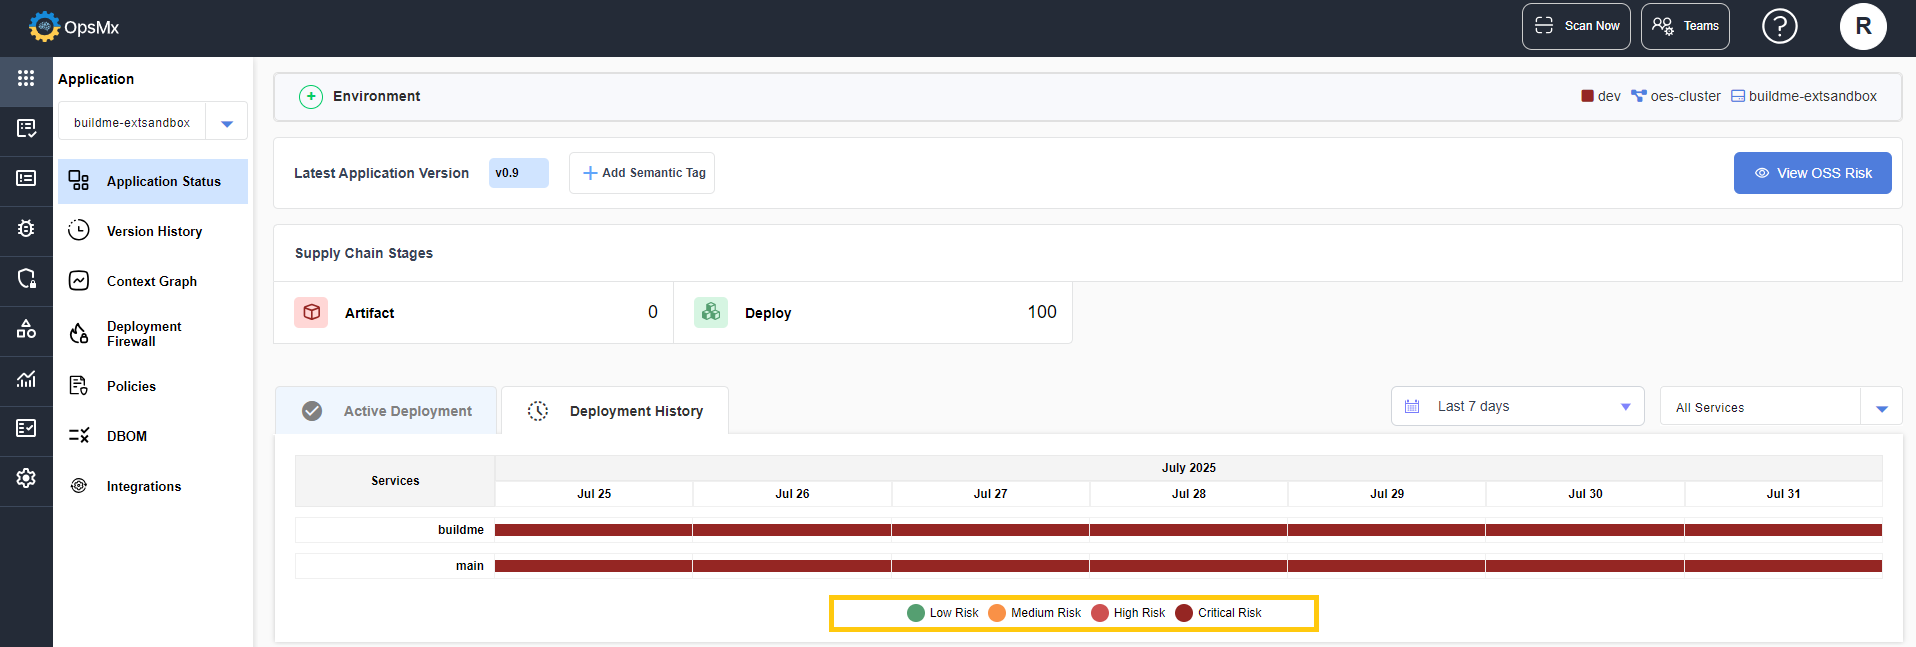Open the settings gear in left rail
The height and width of the screenshot is (647, 1916).
point(26,478)
